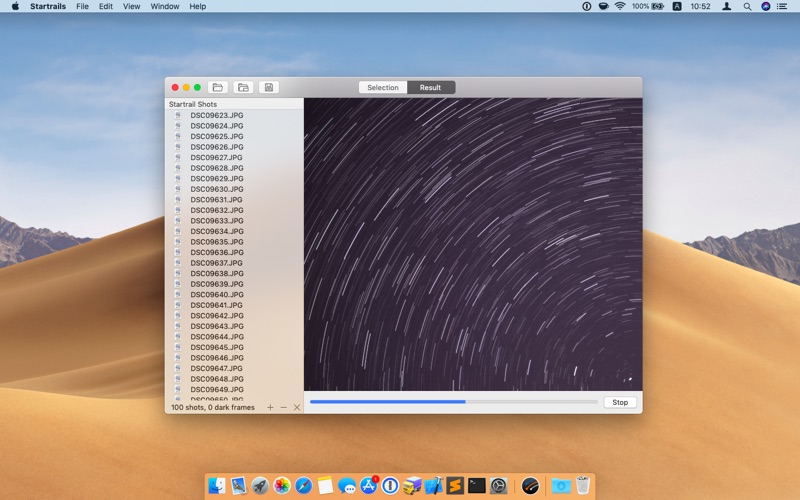This screenshot has width=800, height=500.
Task: Clear the shot list with the X icon
Action: tap(297, 407)
